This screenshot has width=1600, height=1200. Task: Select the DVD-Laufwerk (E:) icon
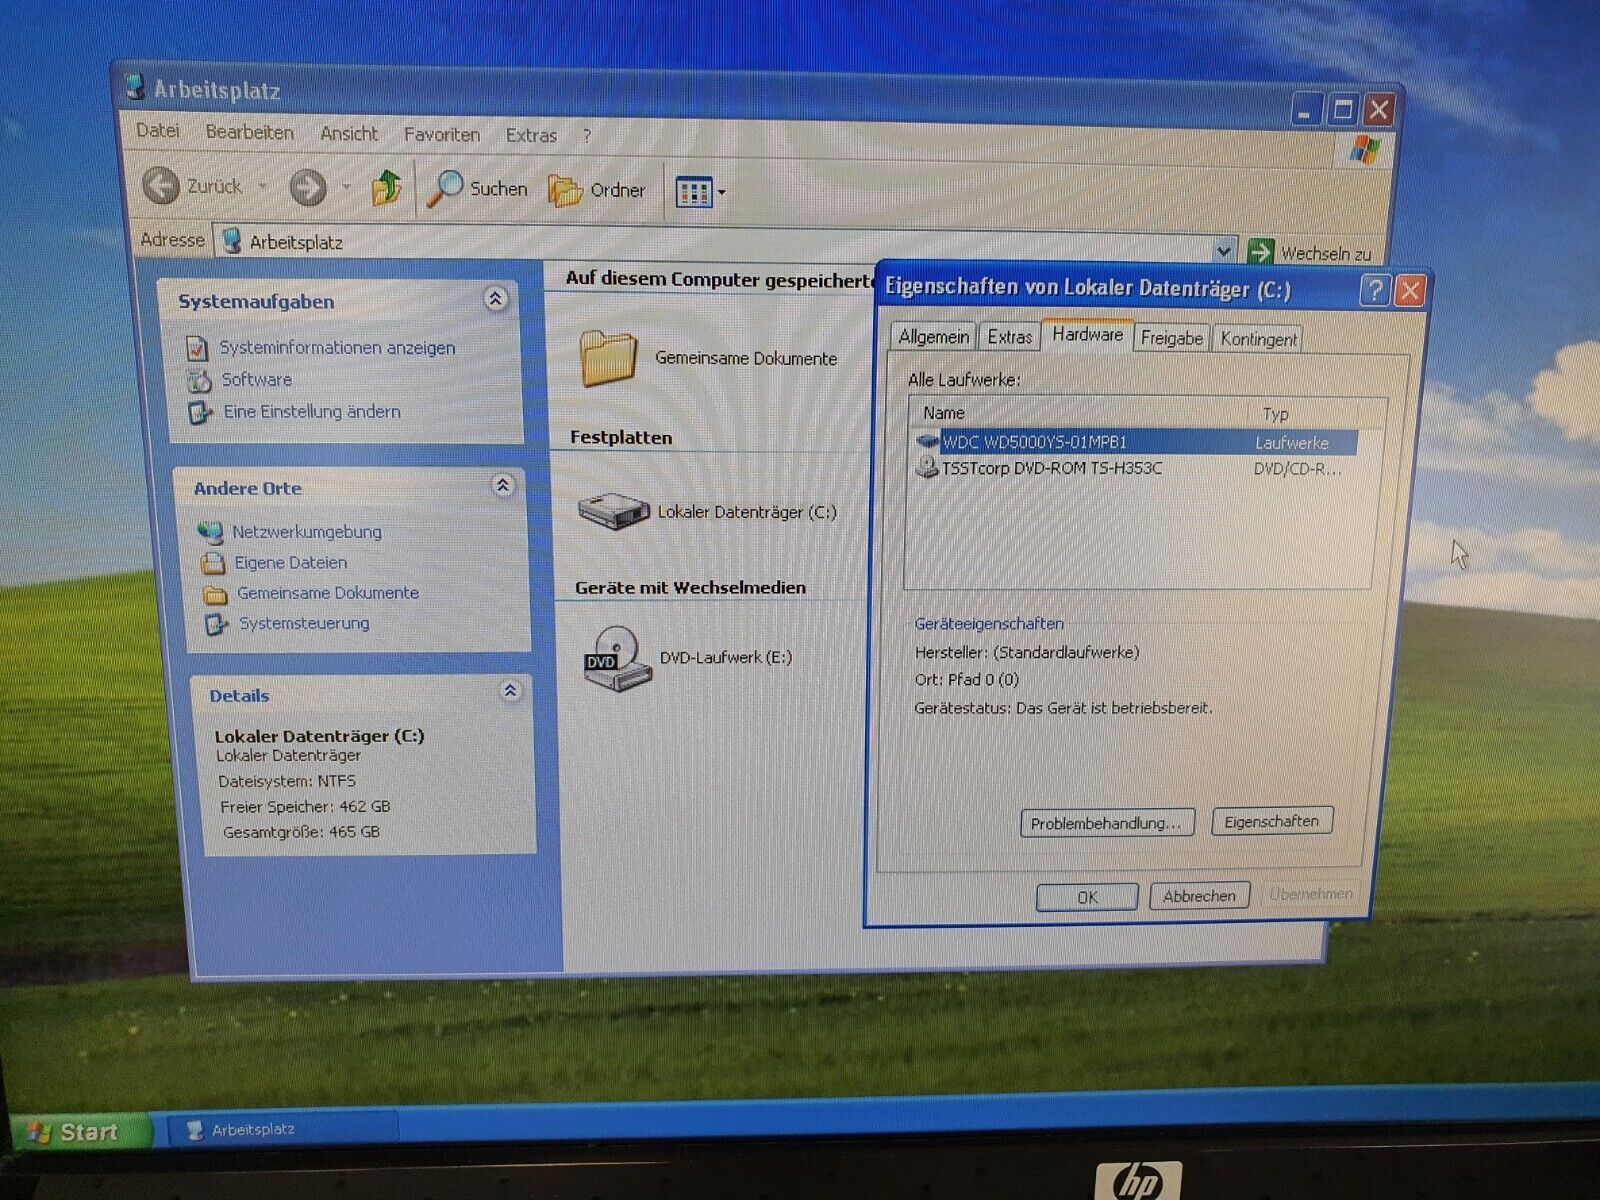616,657
